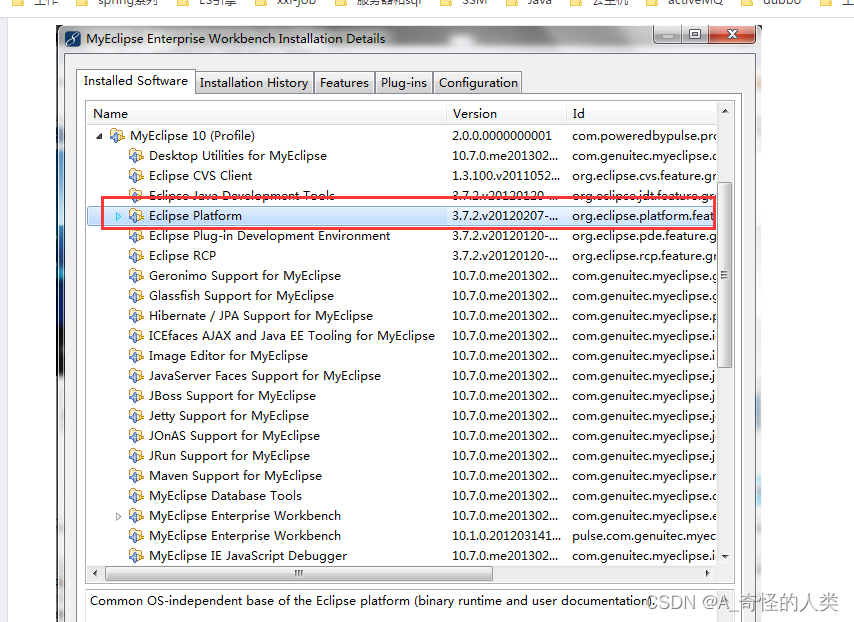The image size is (854, 622).
Task: Click version 1.3.100.v2011052 cell
Action: pyautogui.click(x=505, y=175)
